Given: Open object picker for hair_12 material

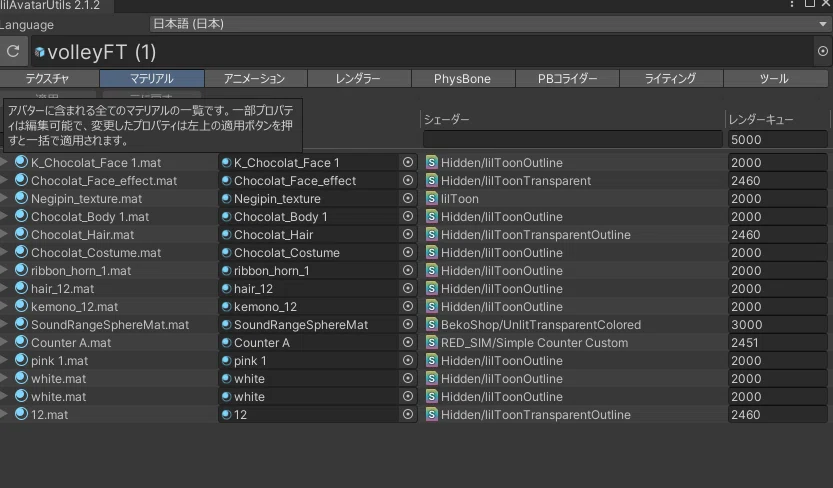Looking at the screenshot, I should point(407,289).
